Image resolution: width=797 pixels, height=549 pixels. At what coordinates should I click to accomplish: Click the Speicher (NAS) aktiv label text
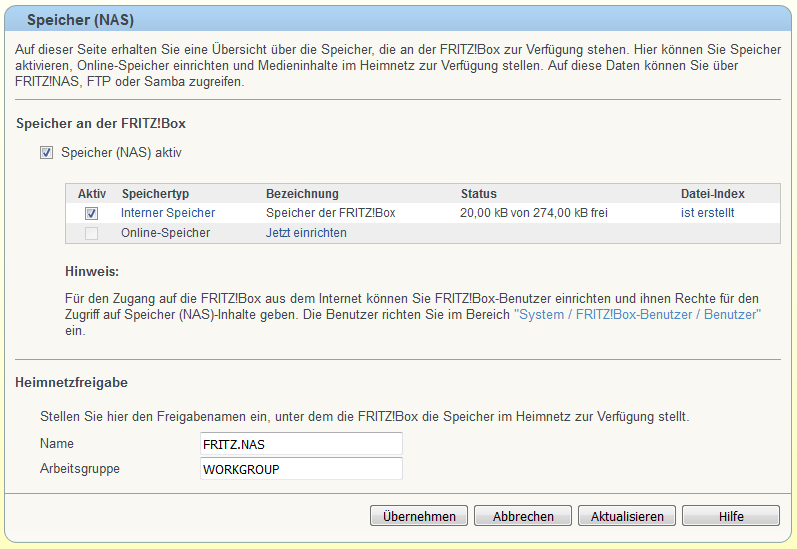pyautogui.click(x=121, y=152)
